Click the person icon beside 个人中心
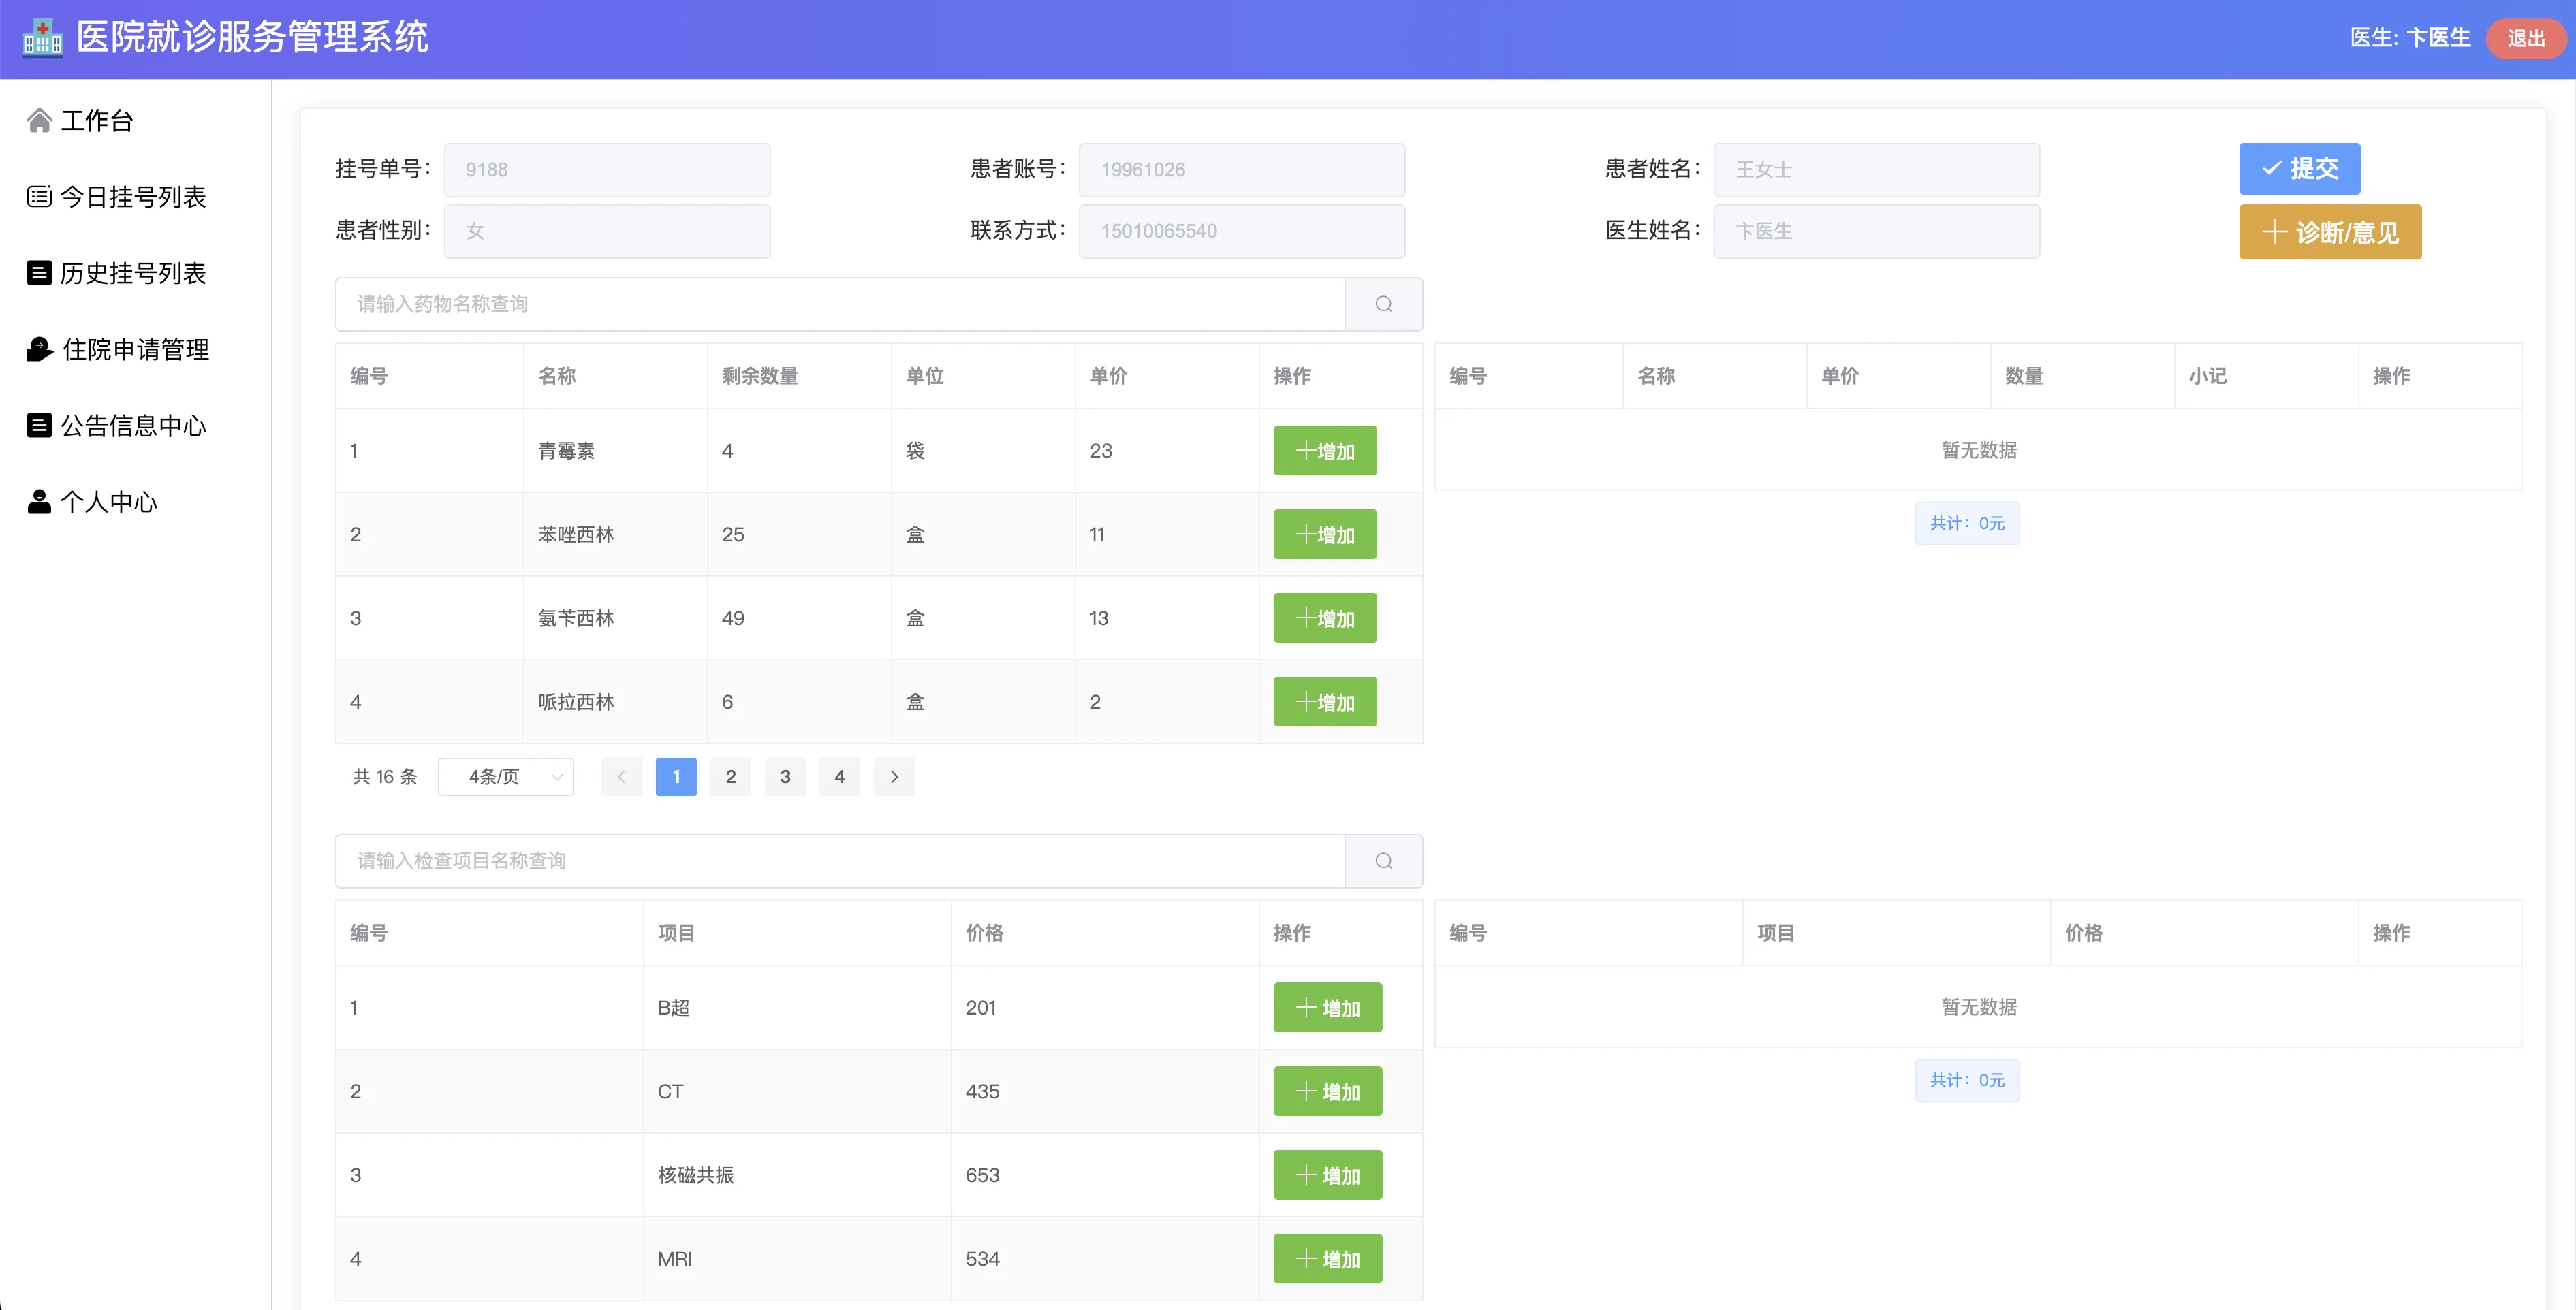Screen dimensions: 2576x1310 (x=39, y=502)
